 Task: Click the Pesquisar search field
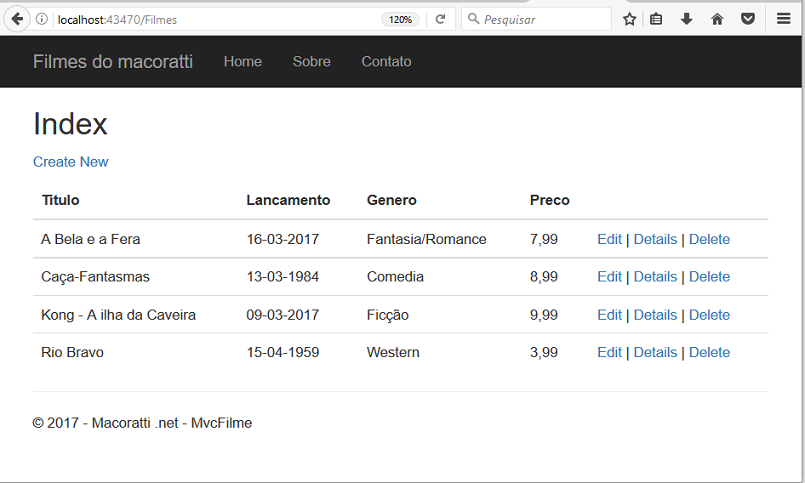click(536, 20)
